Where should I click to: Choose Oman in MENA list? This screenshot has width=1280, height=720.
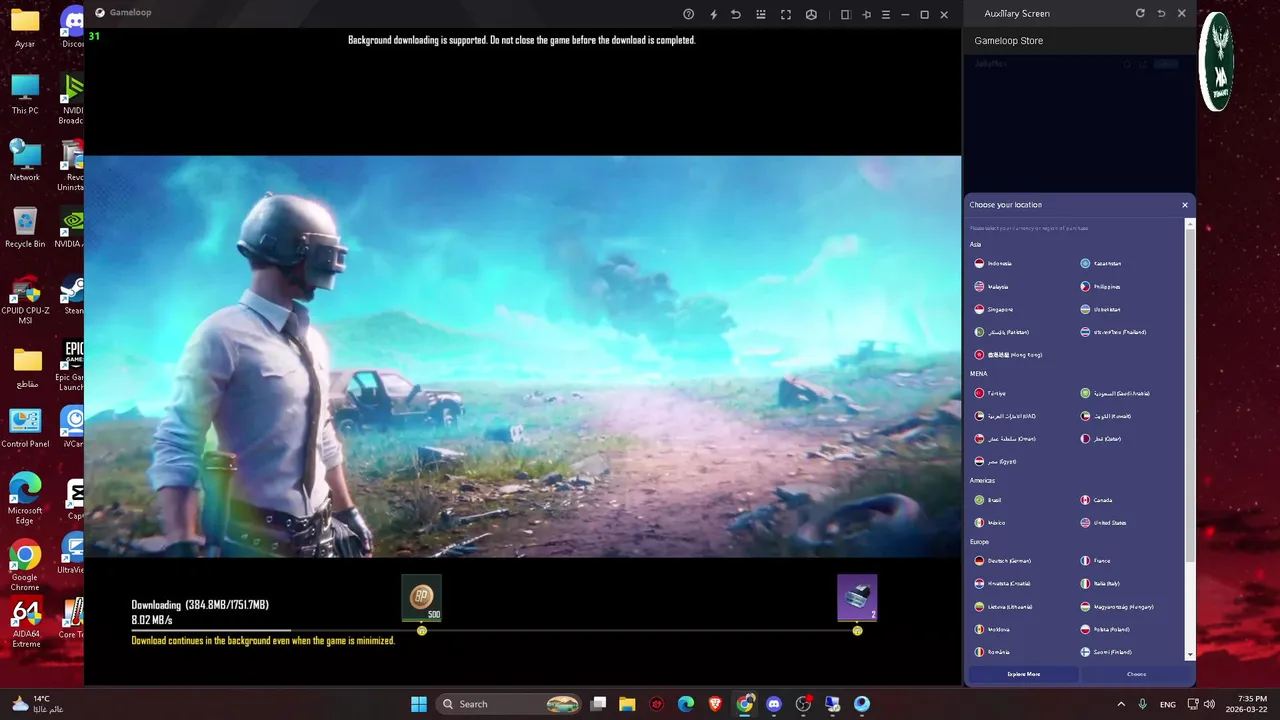pyautogui.click(x=1005, y=439)
